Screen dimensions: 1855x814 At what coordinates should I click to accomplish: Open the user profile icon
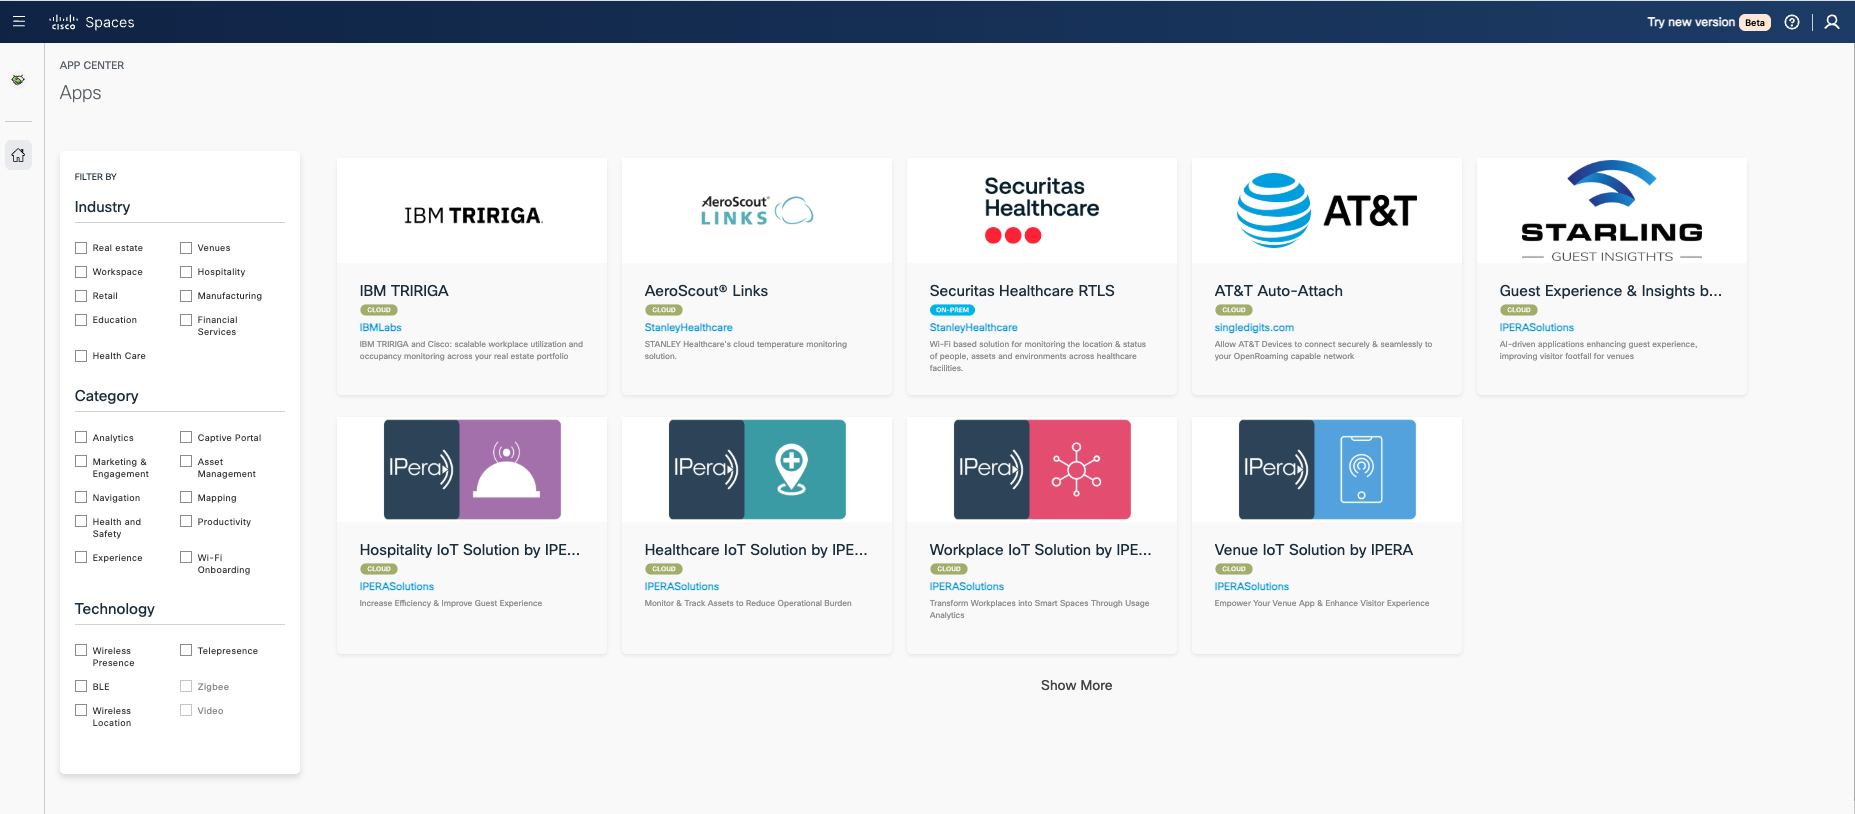click(1832, 22)
